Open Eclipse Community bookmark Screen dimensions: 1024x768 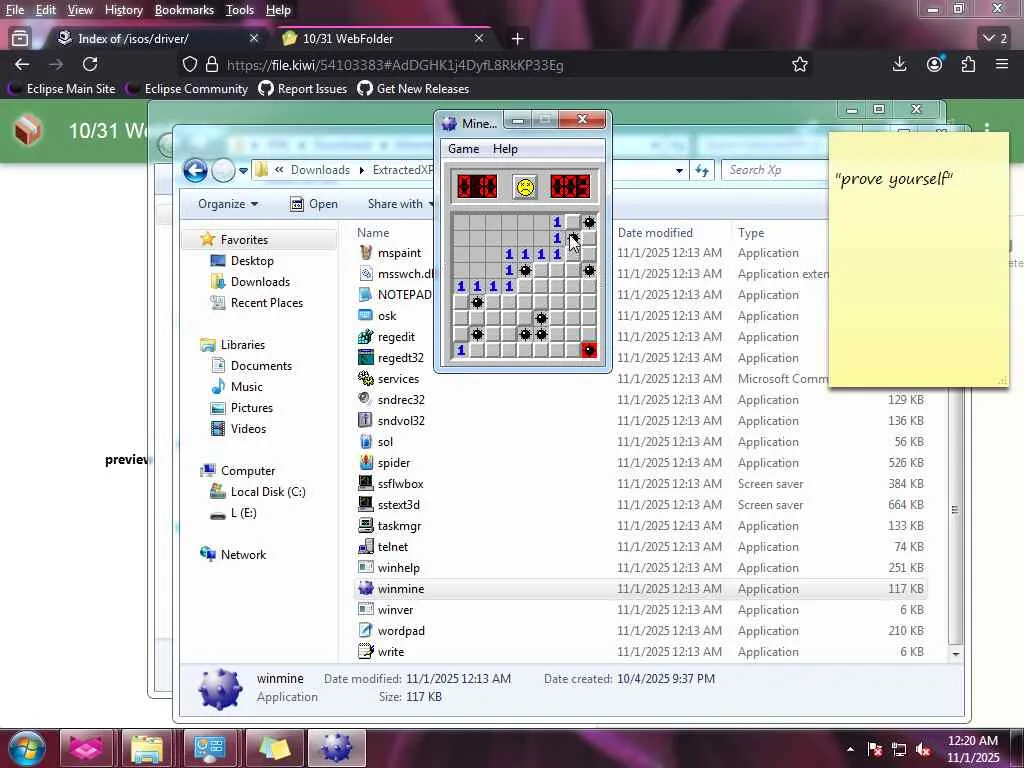click(x=187, y=89)
